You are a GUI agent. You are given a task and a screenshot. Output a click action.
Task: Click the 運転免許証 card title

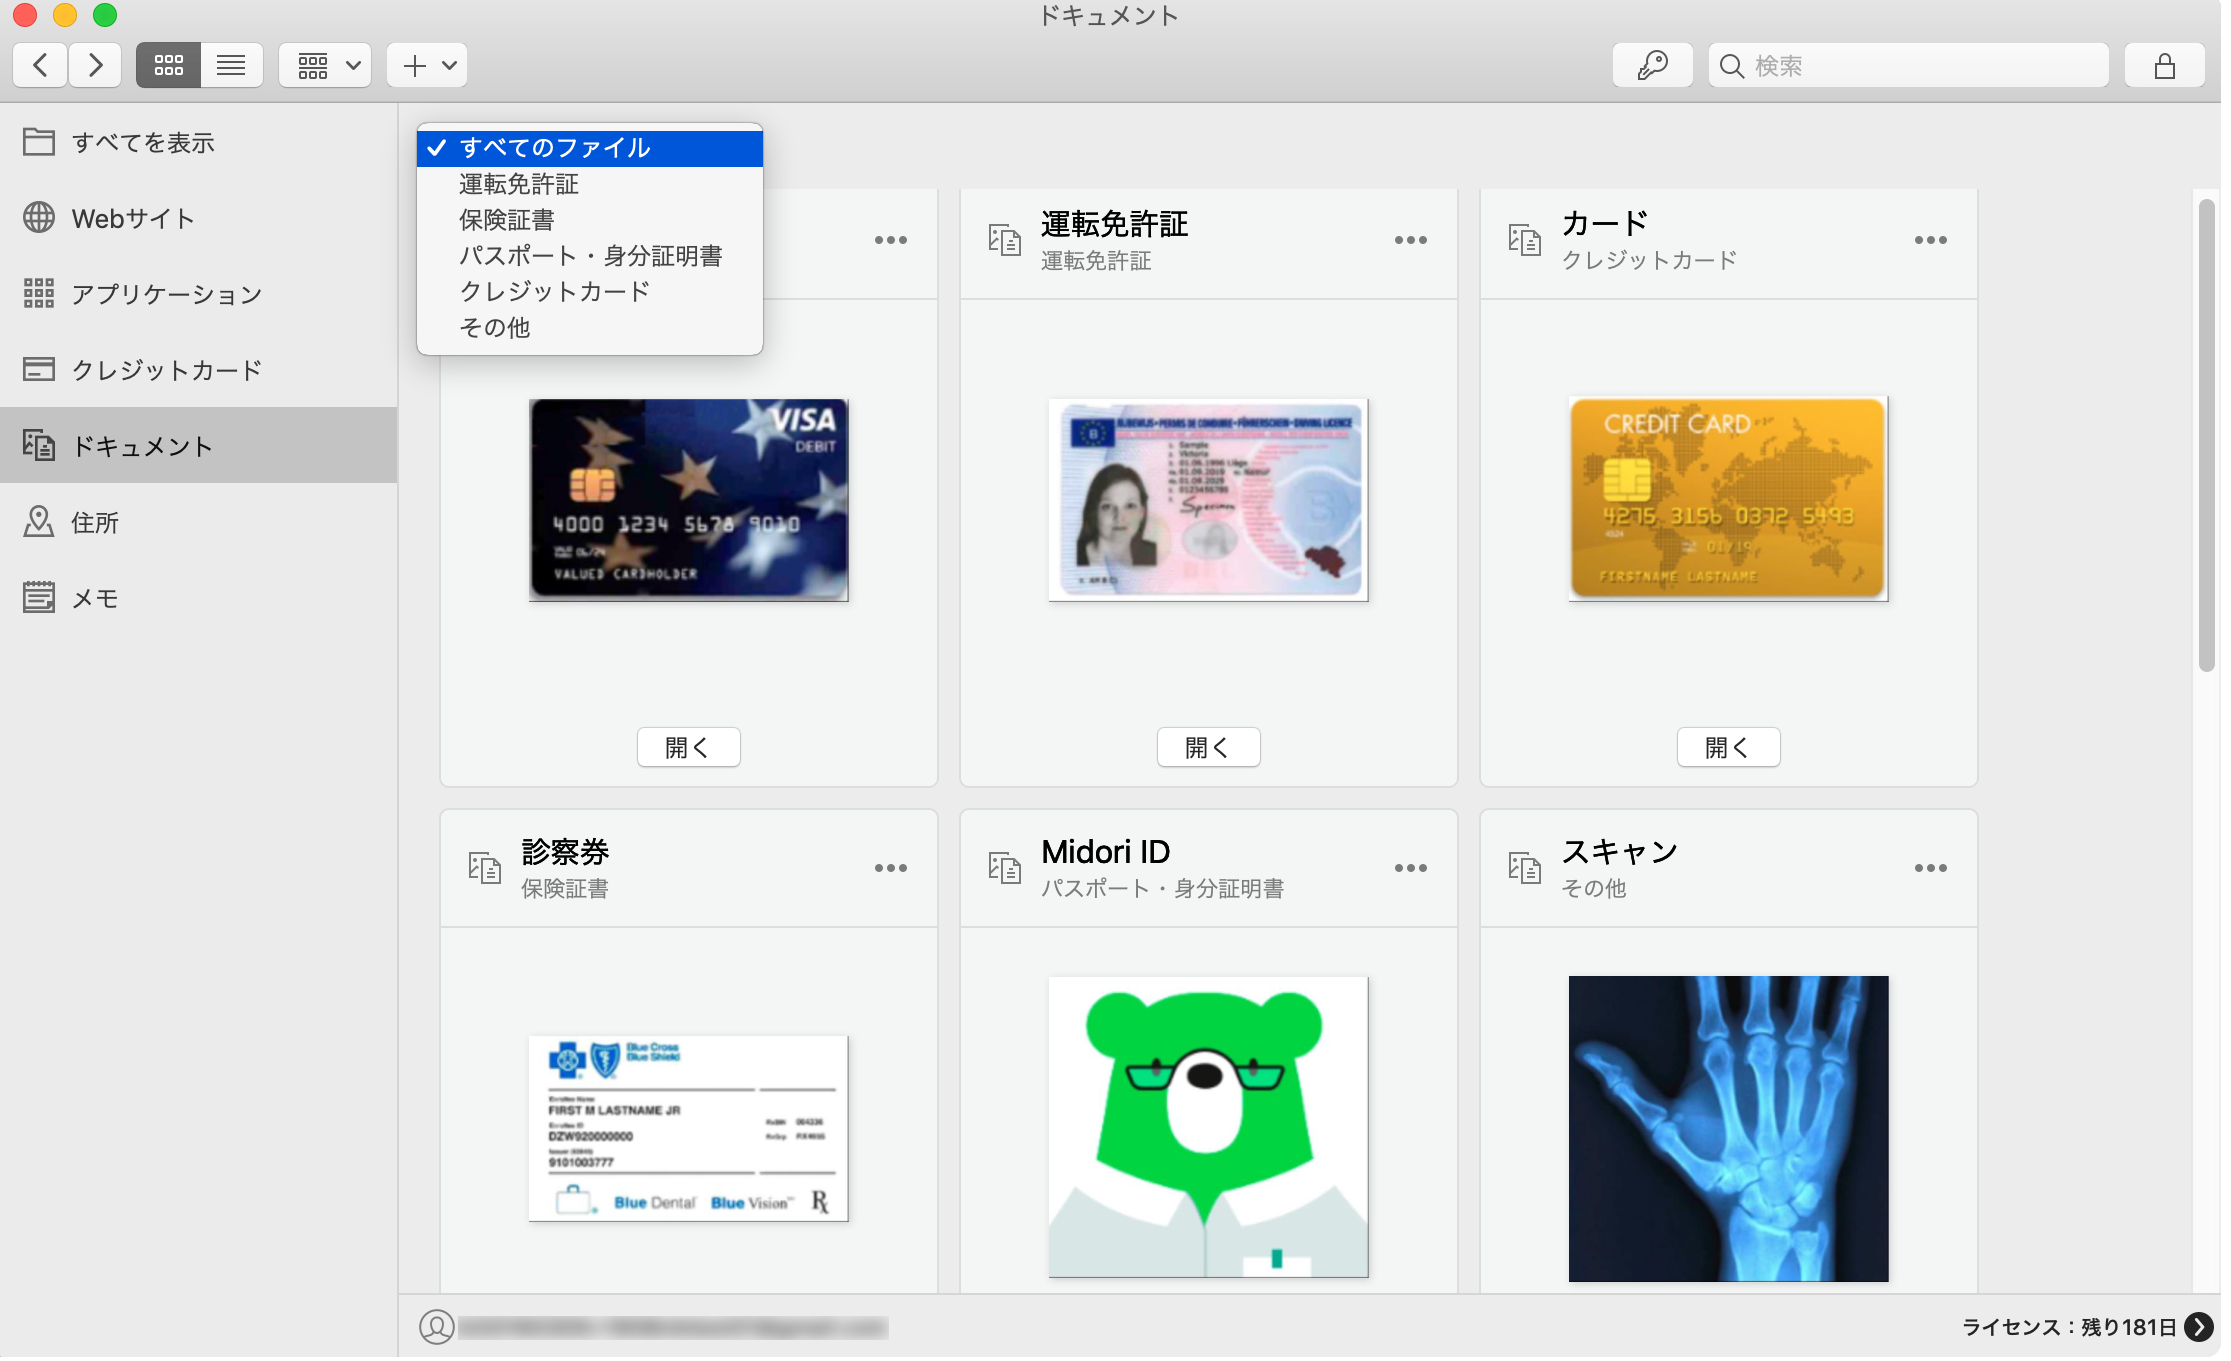point(1114,224)
